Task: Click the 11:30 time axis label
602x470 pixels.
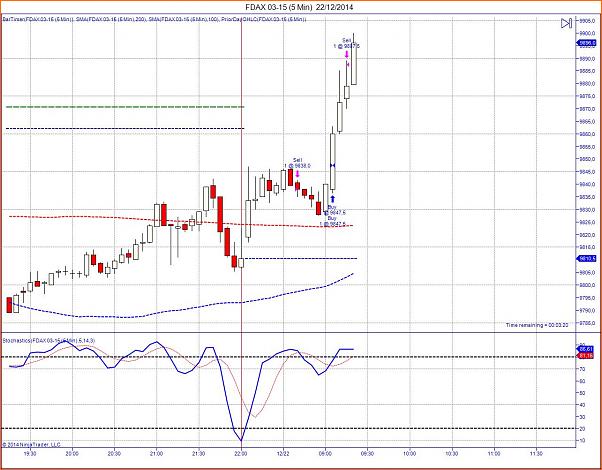Action: (536, 453)
